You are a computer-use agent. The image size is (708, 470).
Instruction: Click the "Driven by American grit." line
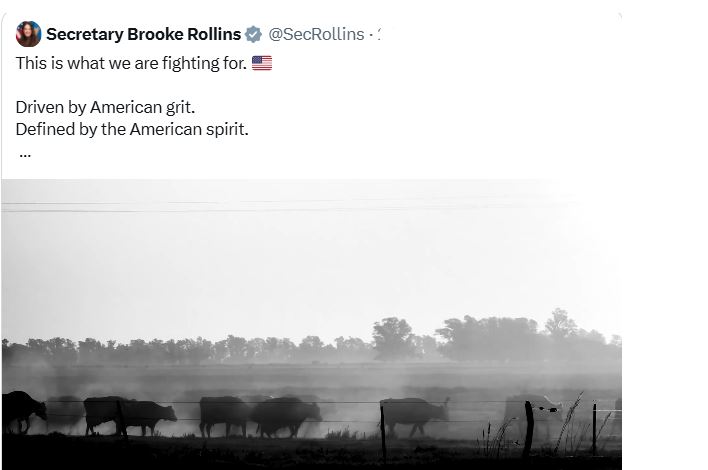coord(100,106)
